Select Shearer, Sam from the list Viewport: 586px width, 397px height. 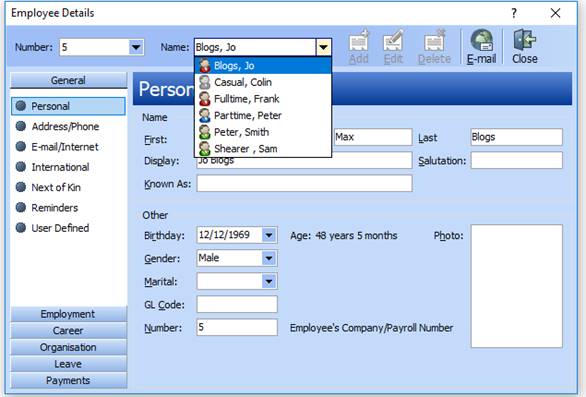click(263, 148)
